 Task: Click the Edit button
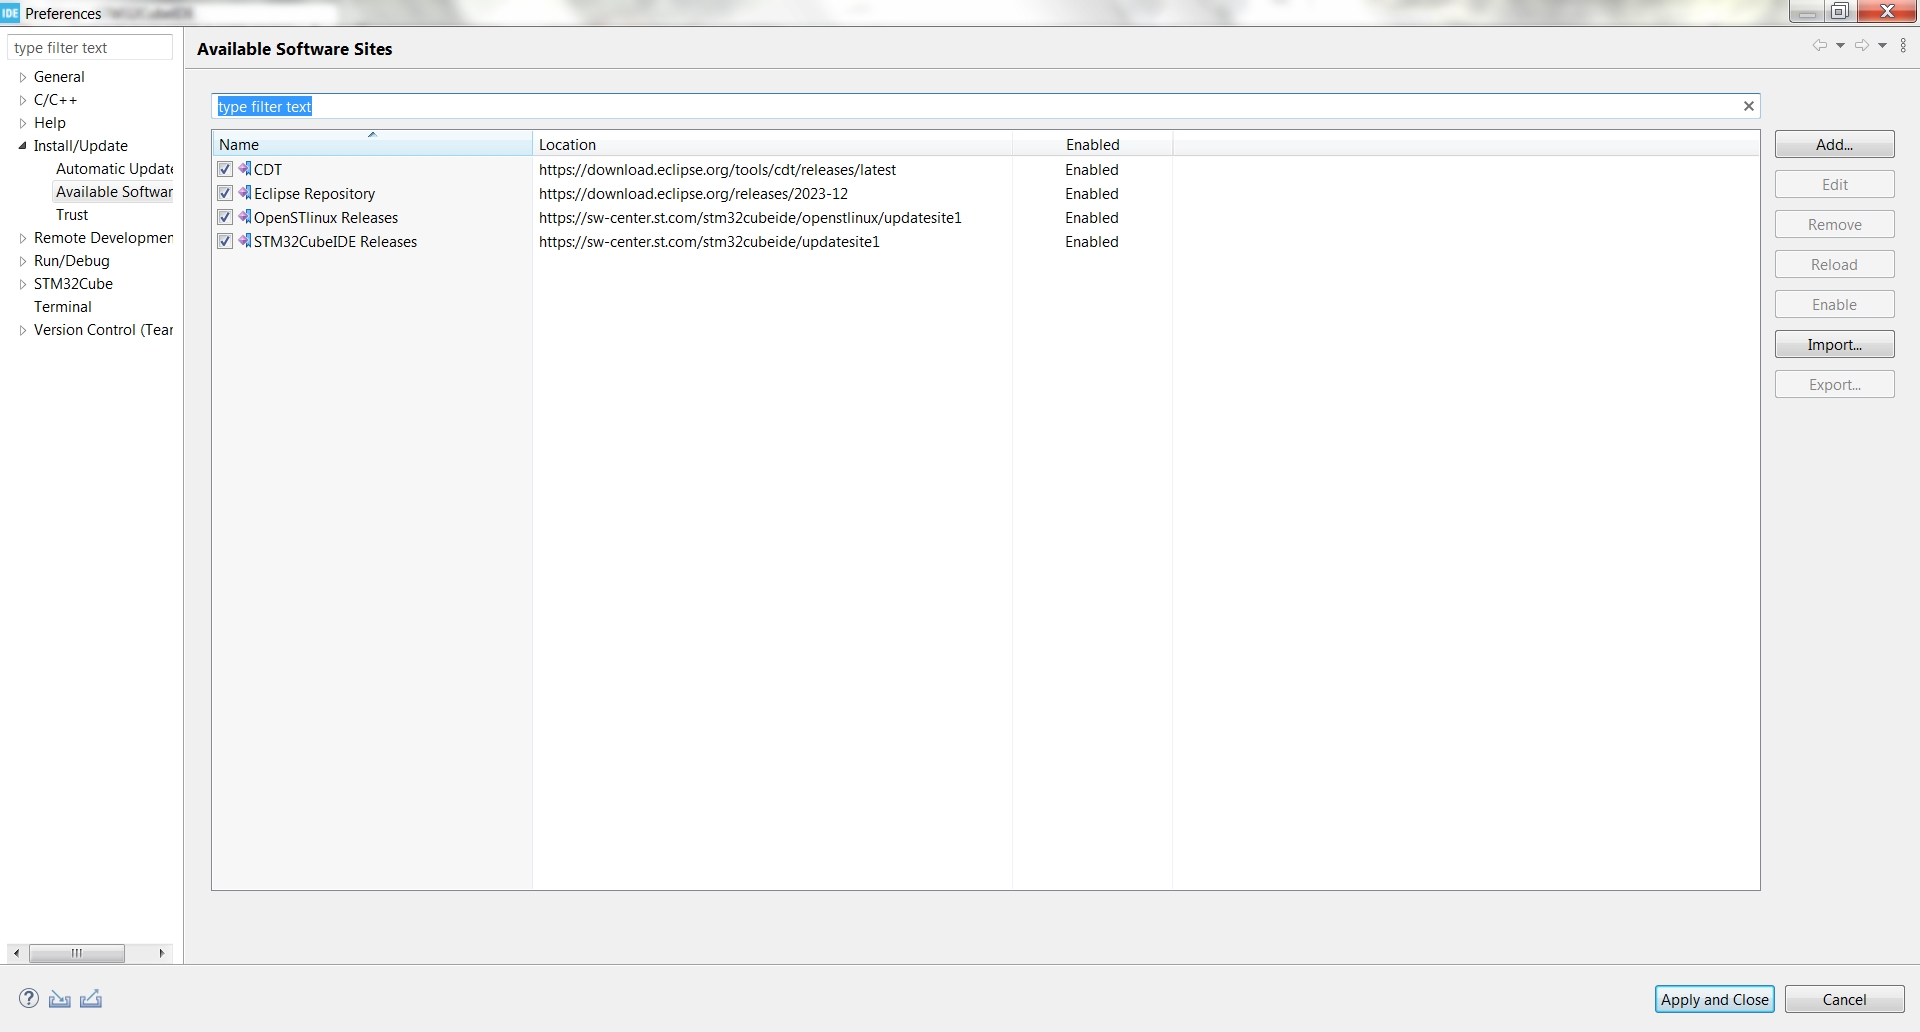pos(1834,184)
